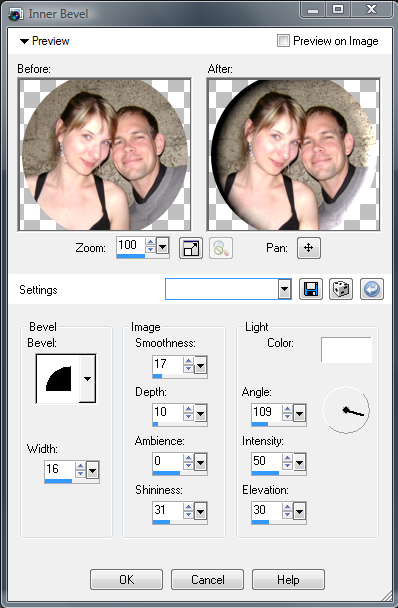Image resolution: width=398 pixels, height=608 pixels.
Task: Click the After preview image
Action: tap(293, 155)
